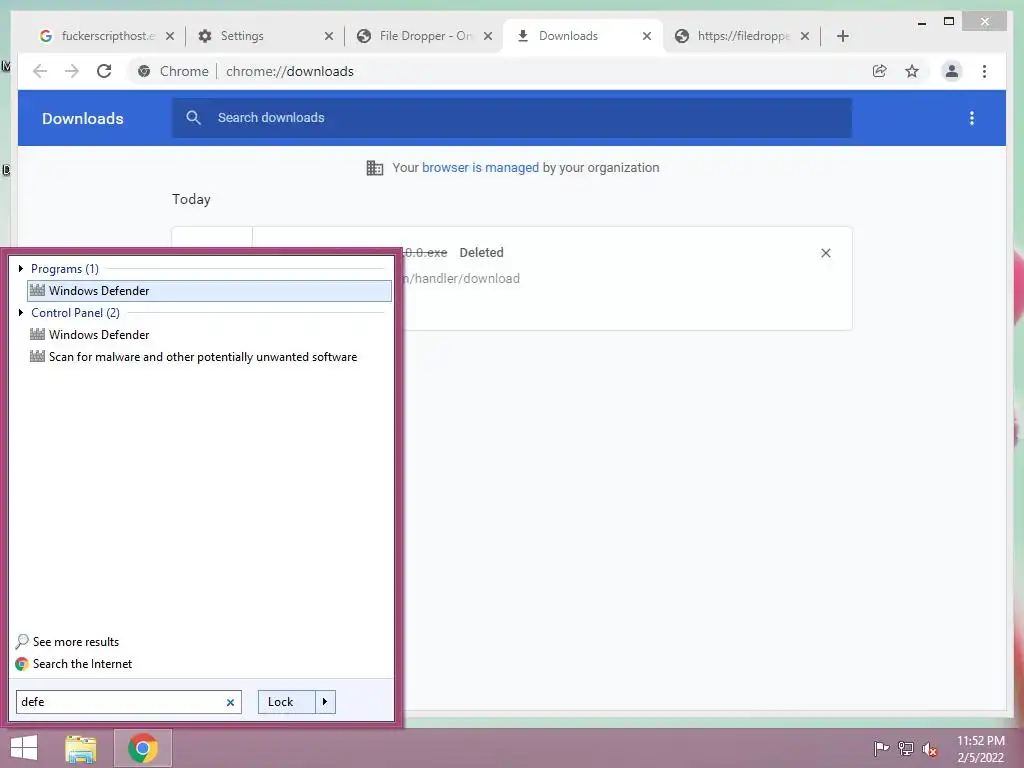Click the managed organization building icon
The image size is (1024, 768).
(375, 168)
